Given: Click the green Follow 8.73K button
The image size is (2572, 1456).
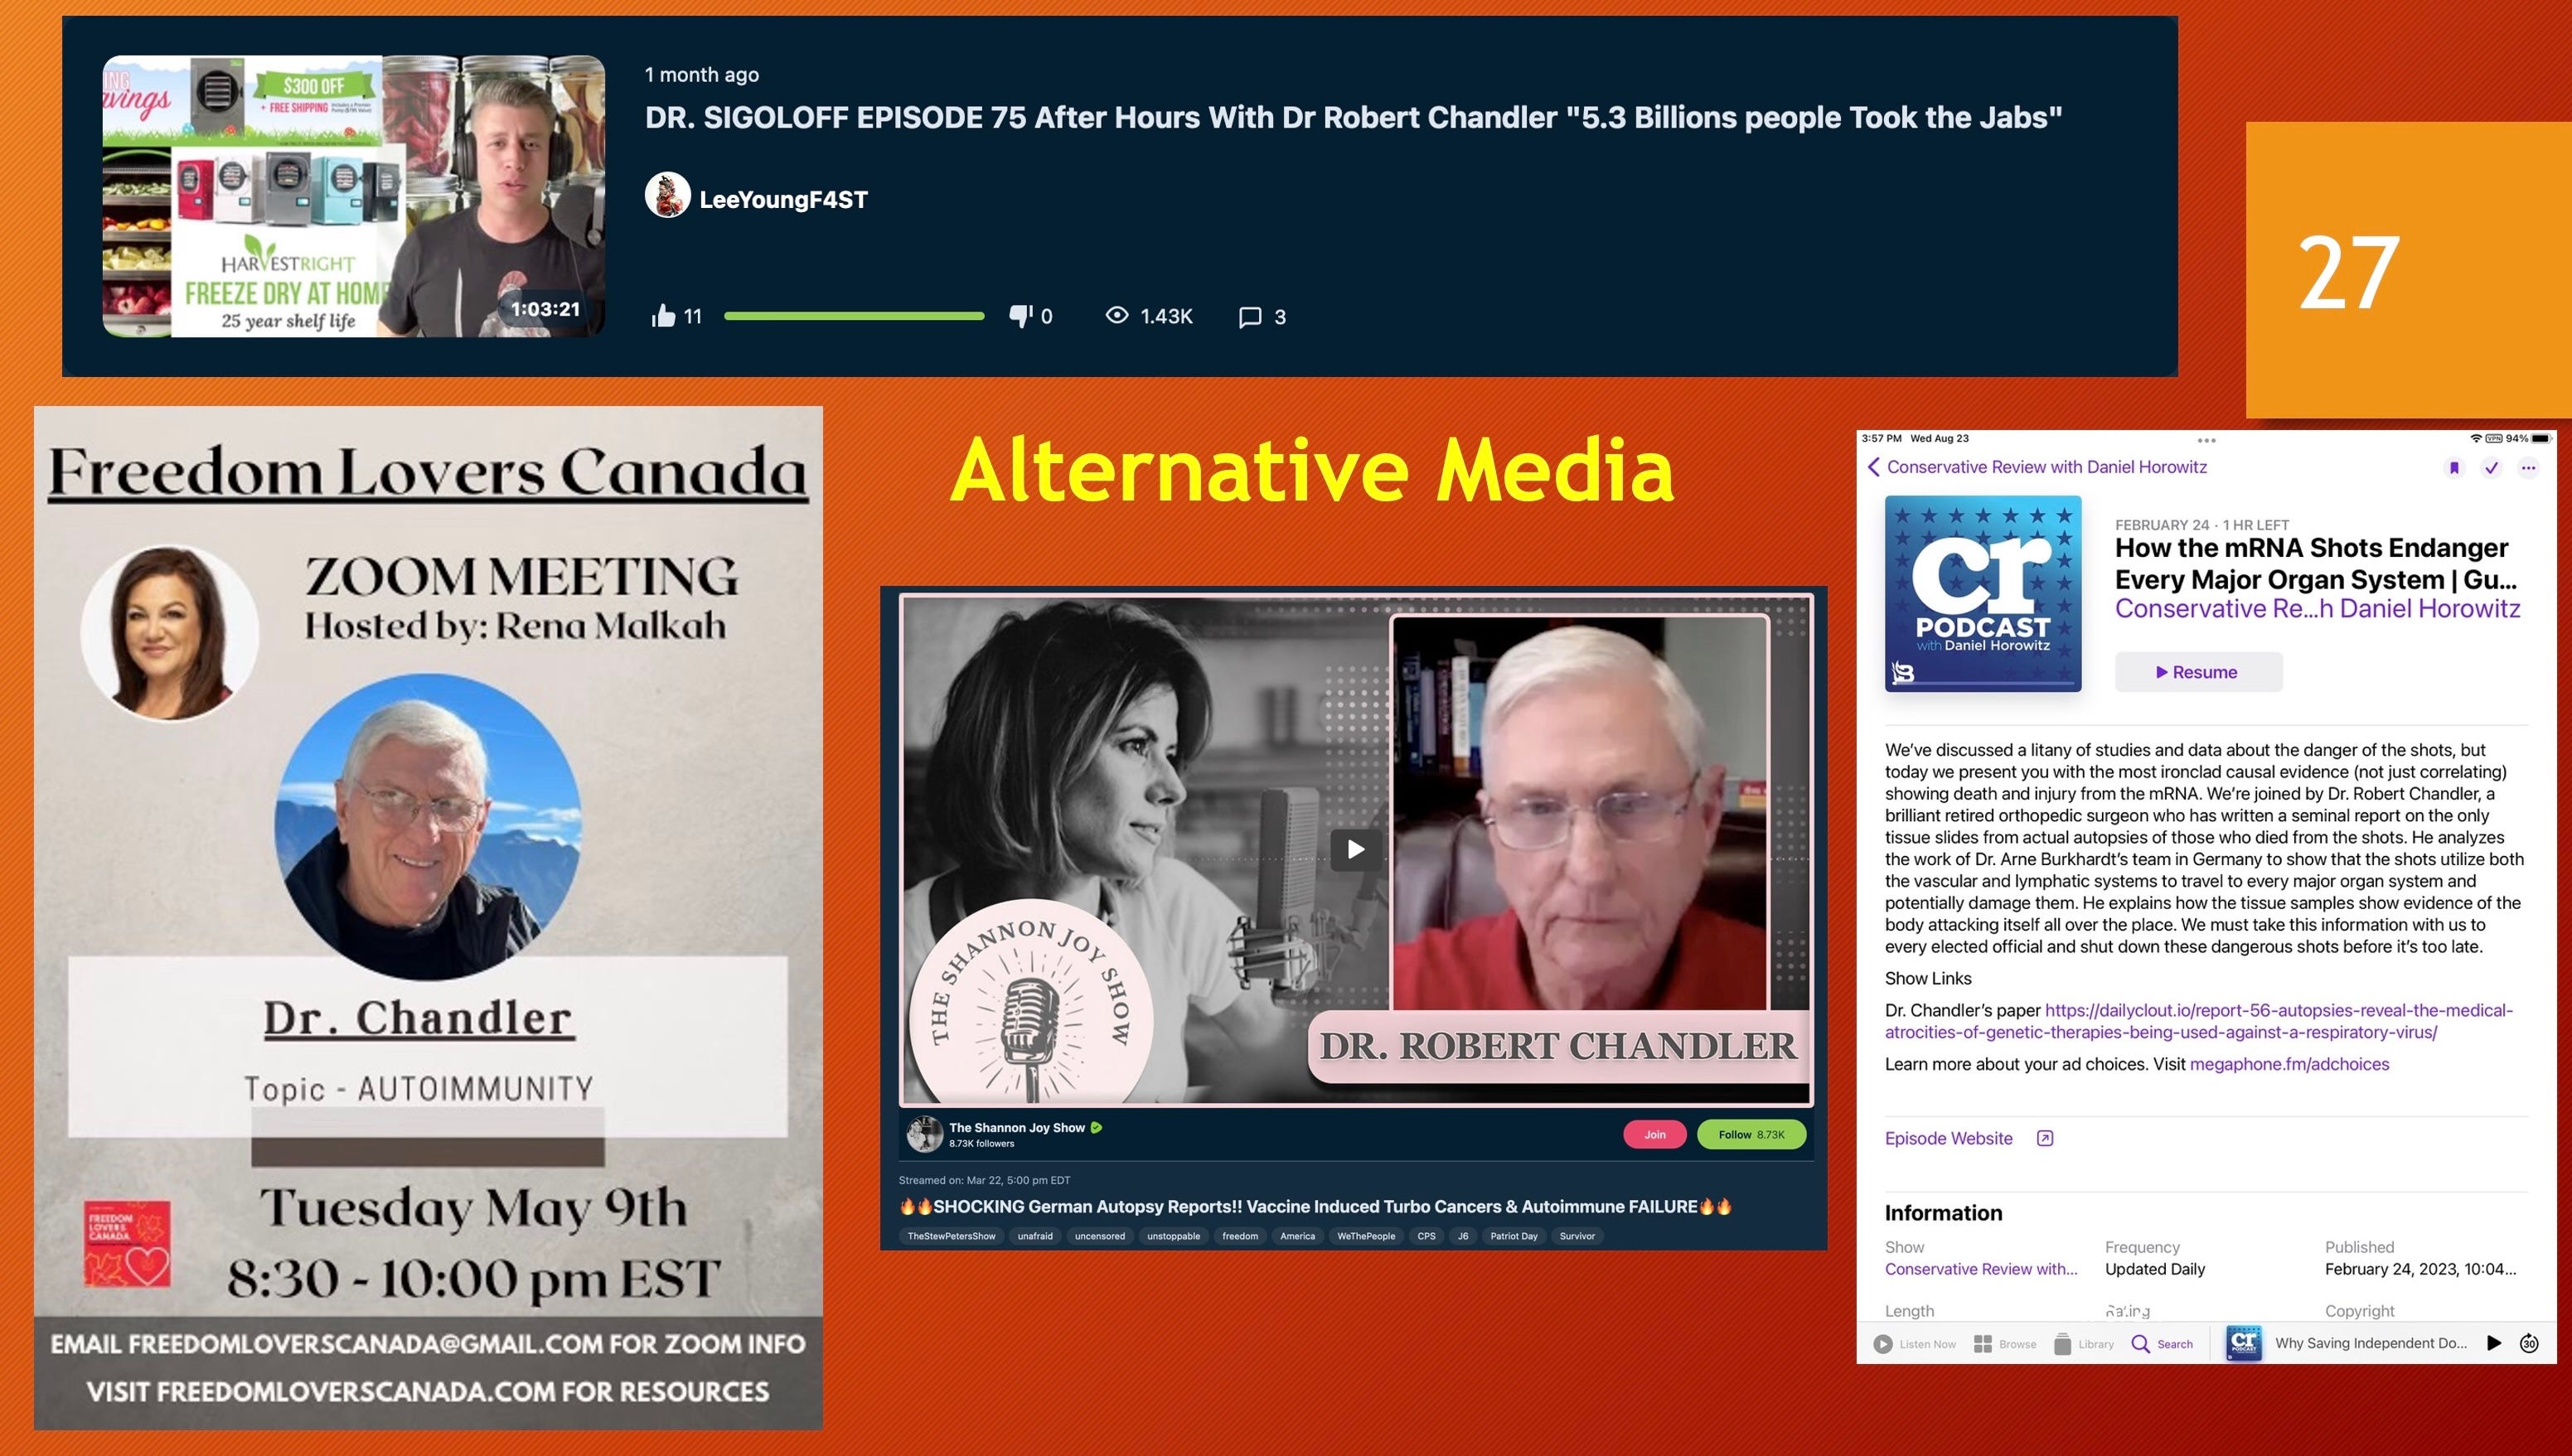Looking at the screenshot, I should (x=1751, y=1134).
